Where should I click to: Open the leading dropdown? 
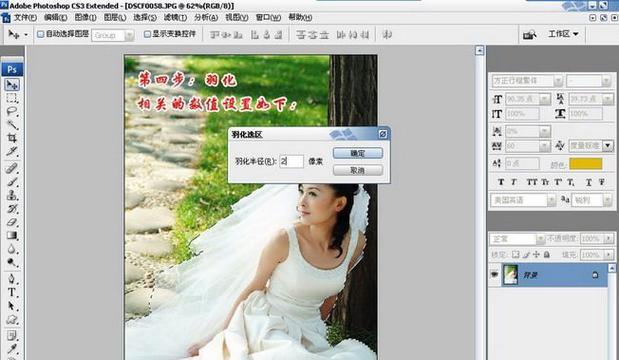[x=608, y=99]
